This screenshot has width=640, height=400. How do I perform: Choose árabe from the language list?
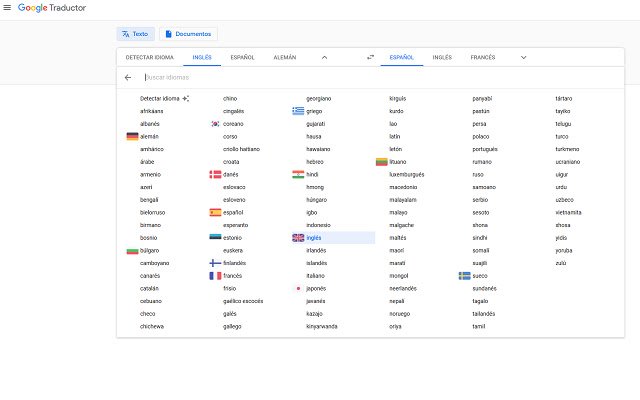coord(147,162)
